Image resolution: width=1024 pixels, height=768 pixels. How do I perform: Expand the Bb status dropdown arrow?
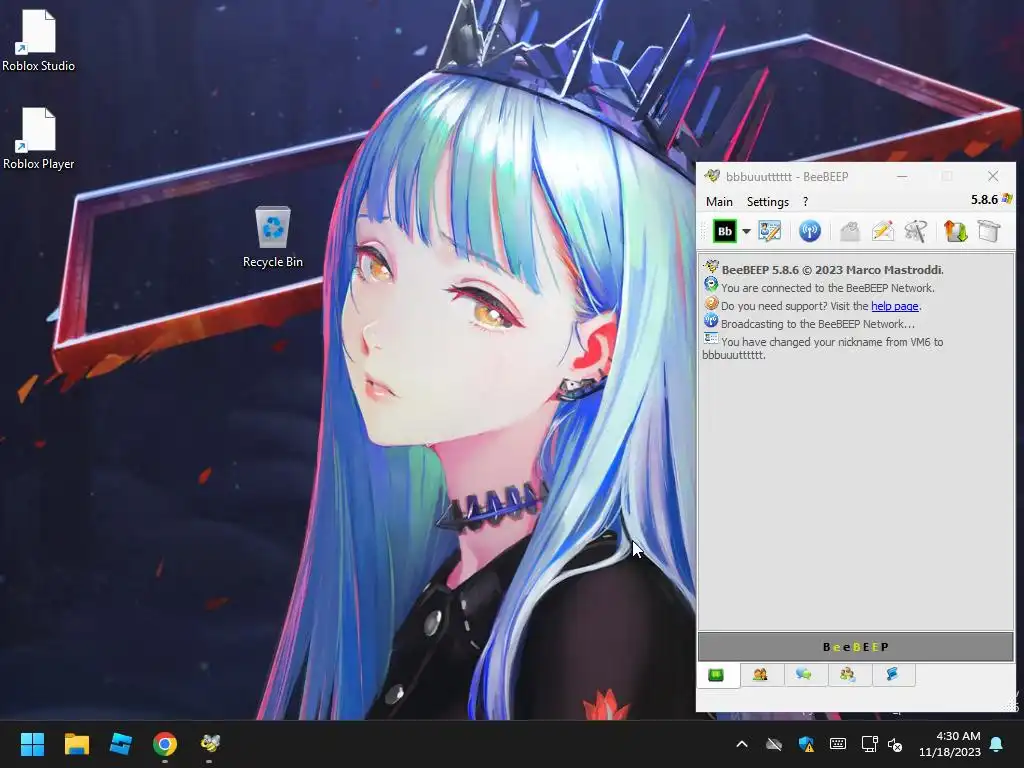tap(746, 231)
